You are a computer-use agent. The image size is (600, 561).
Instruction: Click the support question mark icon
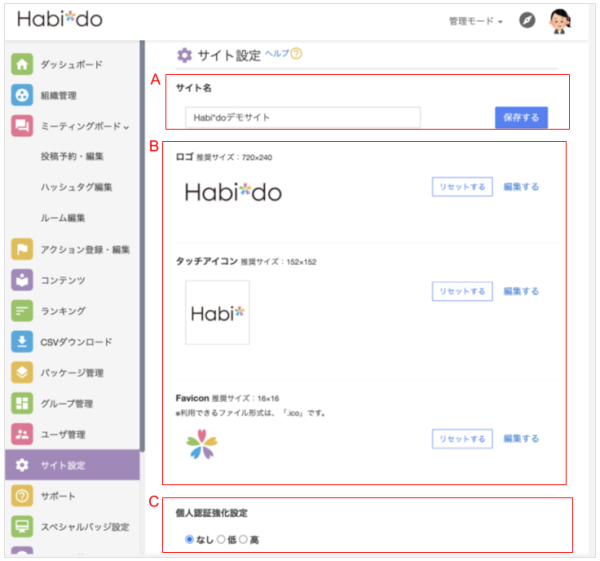(22, 496)
